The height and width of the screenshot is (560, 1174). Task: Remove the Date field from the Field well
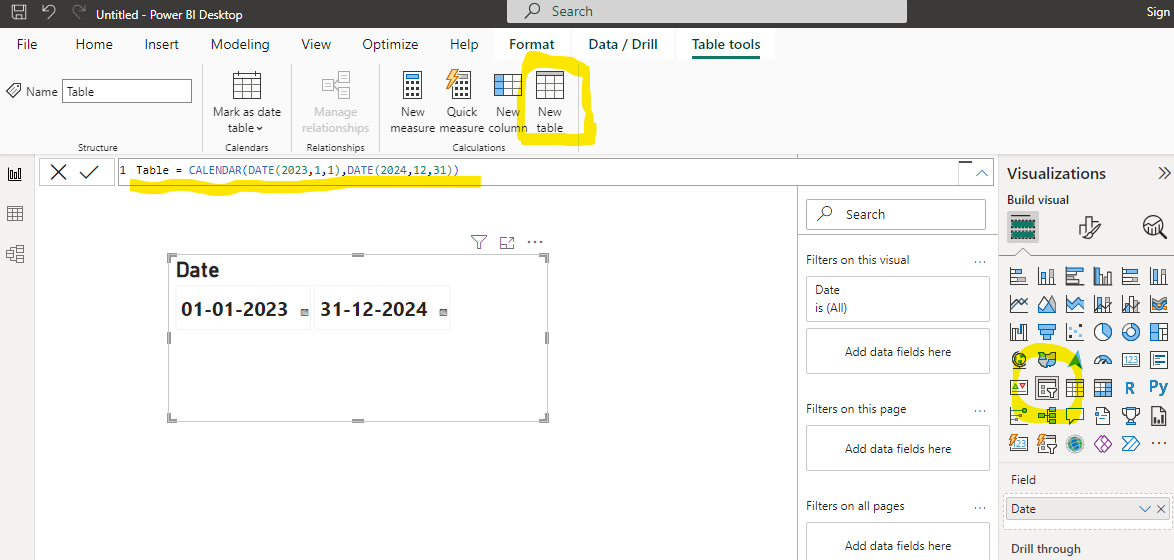[1161, 509]
